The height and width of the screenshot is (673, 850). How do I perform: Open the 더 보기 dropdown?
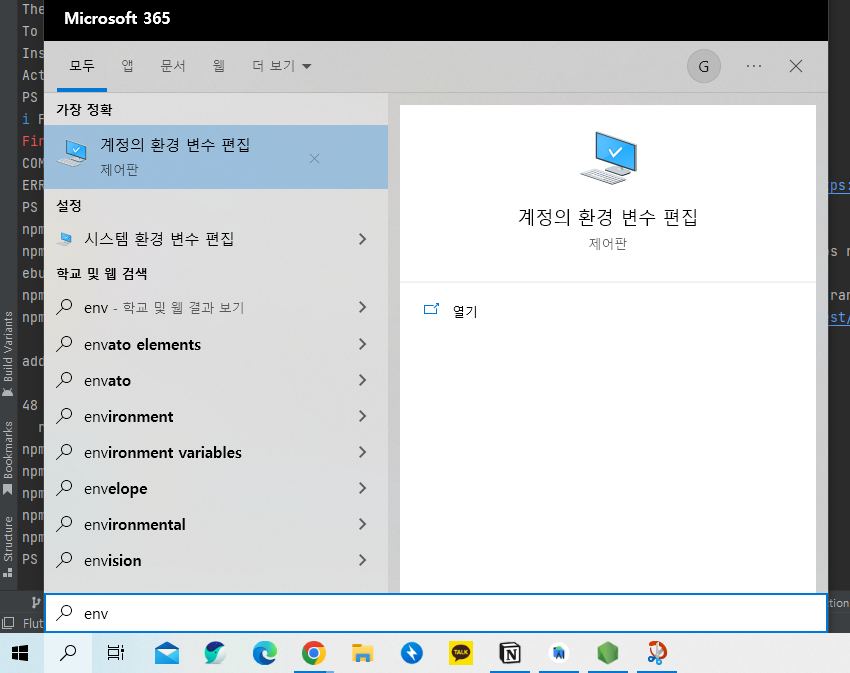(x=281, y=66)
